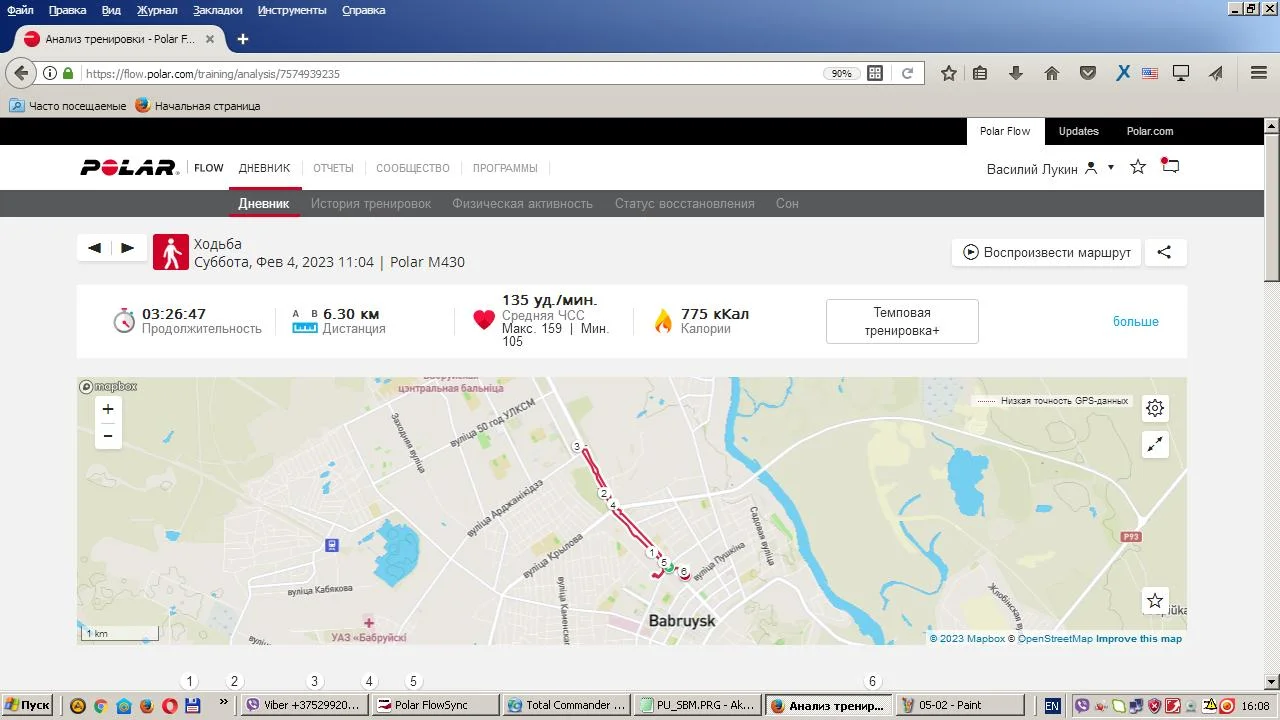Screen dimensions: 1280x720
Task: Open the Файл menu
Action: tap(20, 10)
